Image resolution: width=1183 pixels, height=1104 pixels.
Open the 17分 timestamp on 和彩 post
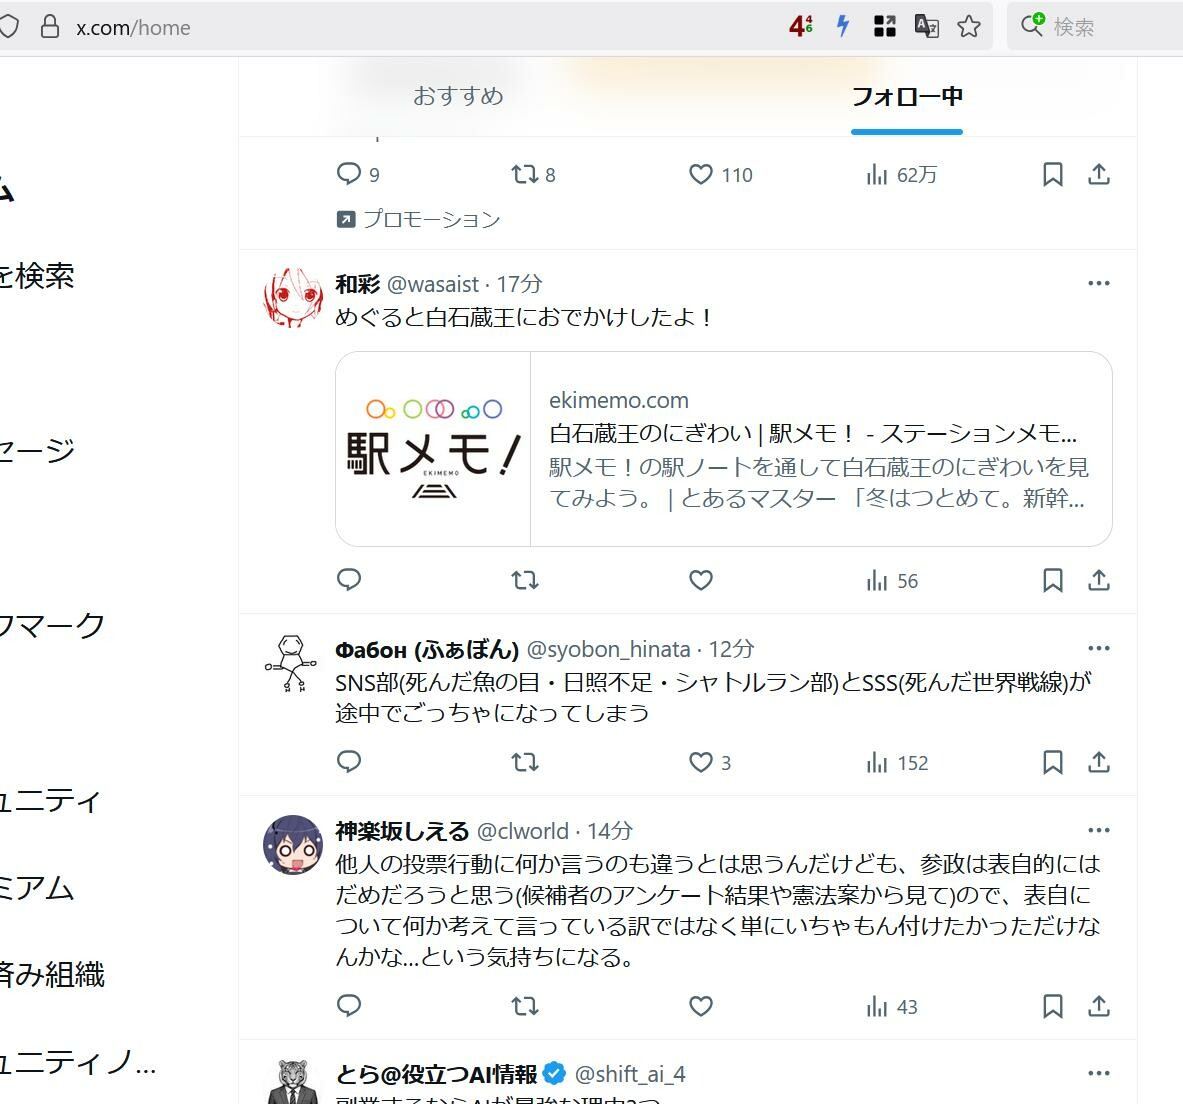tap(519, 284)
